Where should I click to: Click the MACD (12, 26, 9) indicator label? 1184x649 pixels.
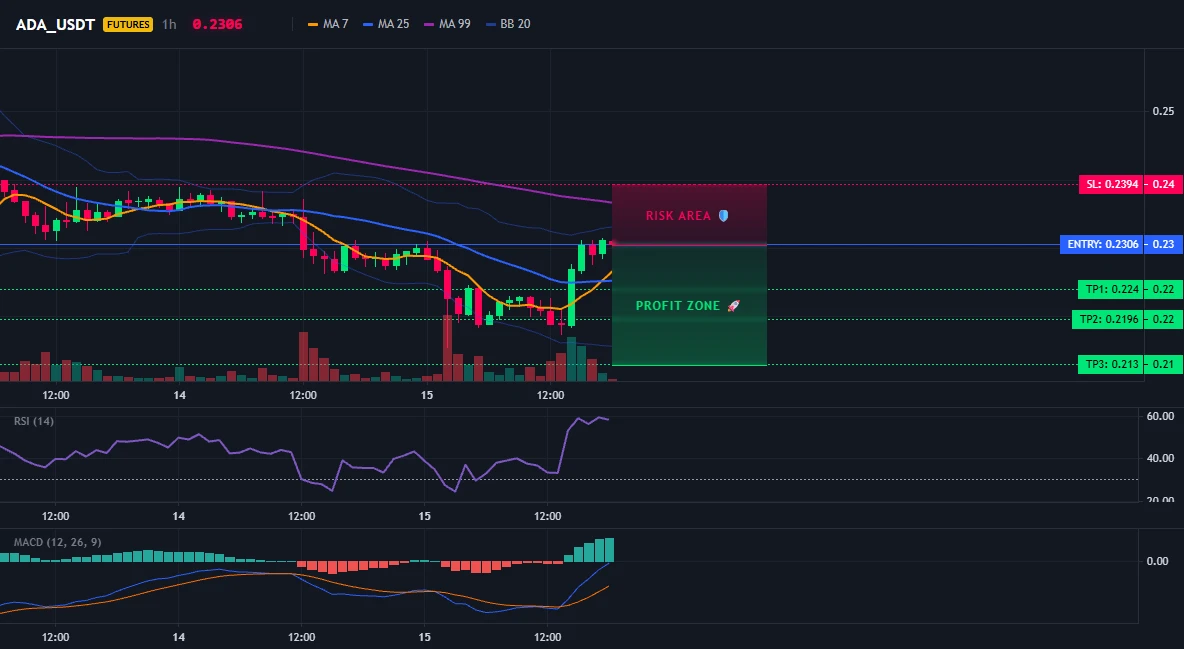57,542
